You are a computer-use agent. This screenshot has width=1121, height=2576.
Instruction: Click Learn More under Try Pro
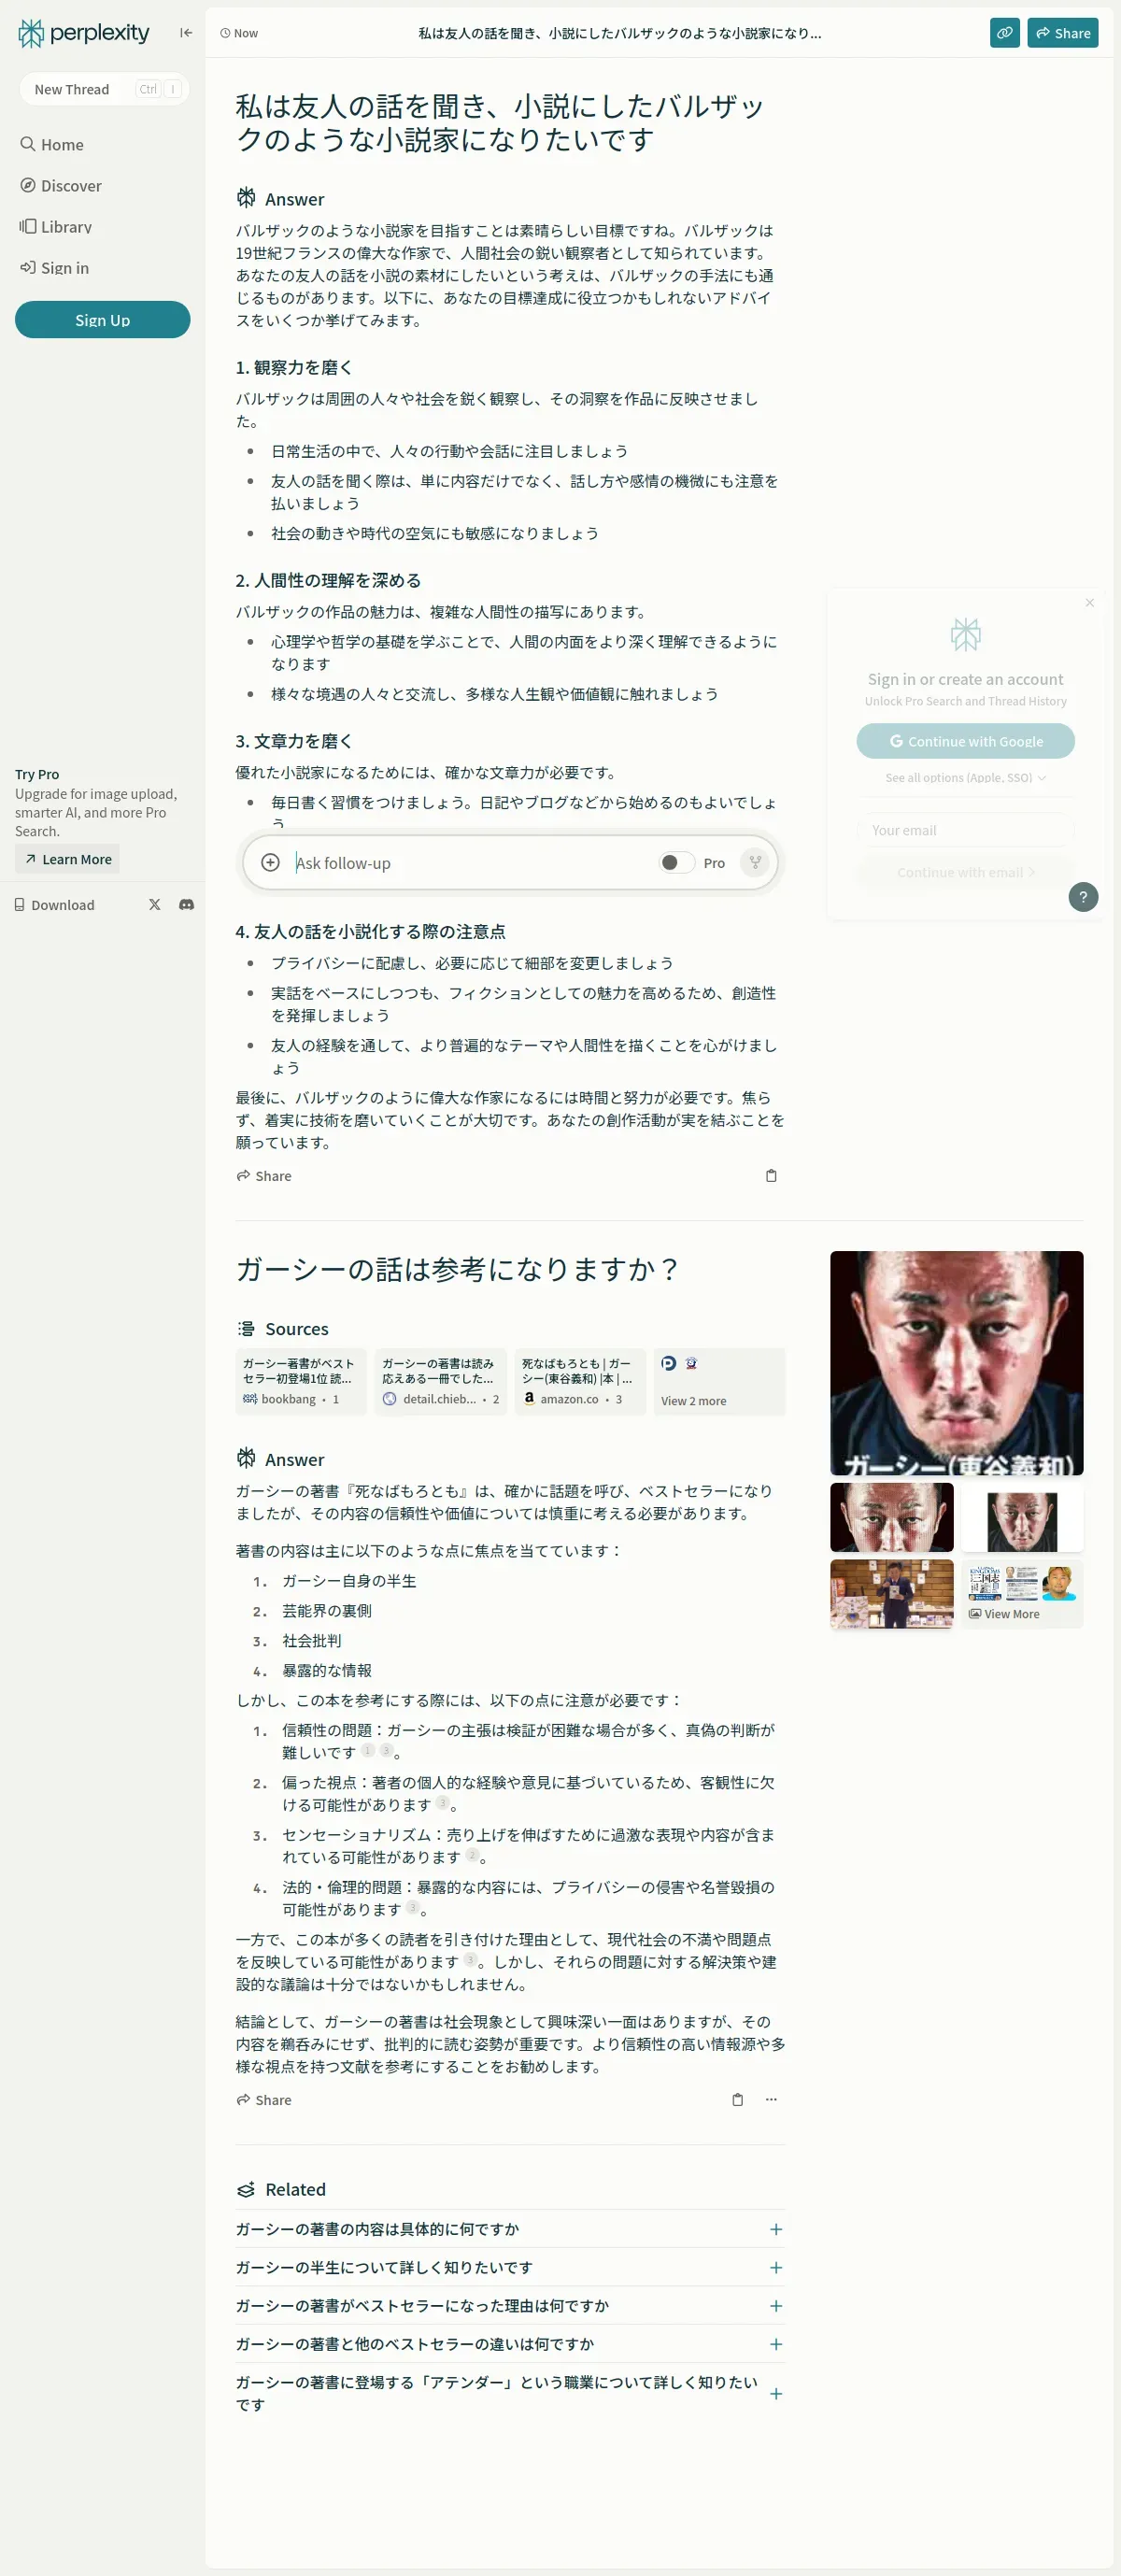[67, 859]
